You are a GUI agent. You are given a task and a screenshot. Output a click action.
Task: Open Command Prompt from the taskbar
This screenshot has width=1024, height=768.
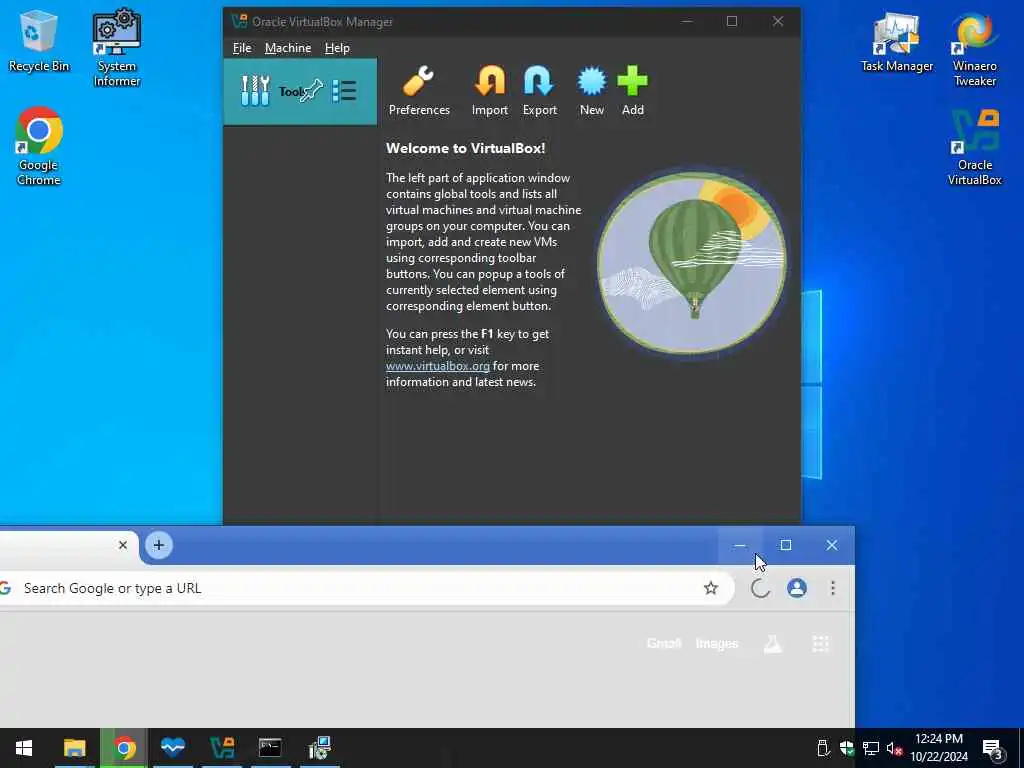tap(270, 748)
